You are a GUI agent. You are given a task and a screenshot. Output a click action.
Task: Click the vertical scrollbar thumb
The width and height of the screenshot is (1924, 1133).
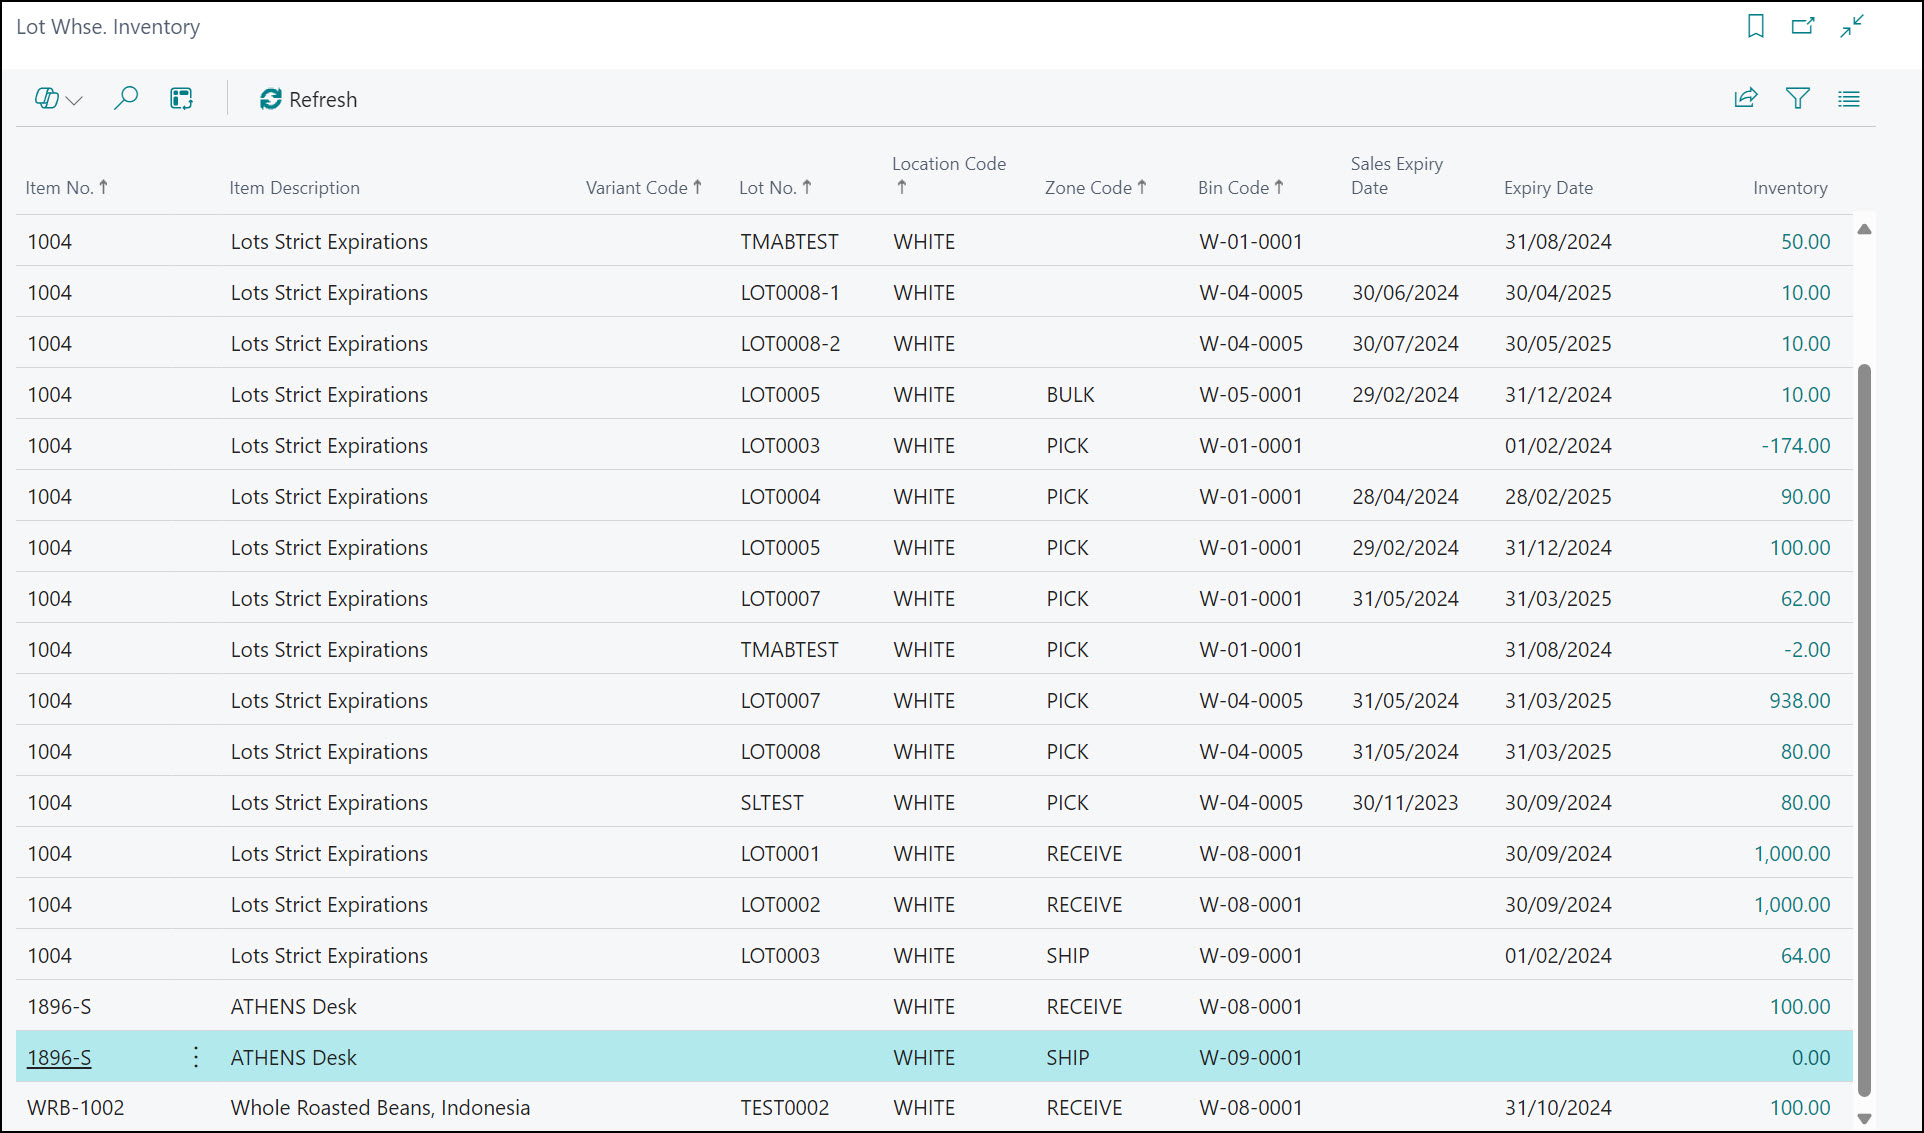click(1864, 730)
